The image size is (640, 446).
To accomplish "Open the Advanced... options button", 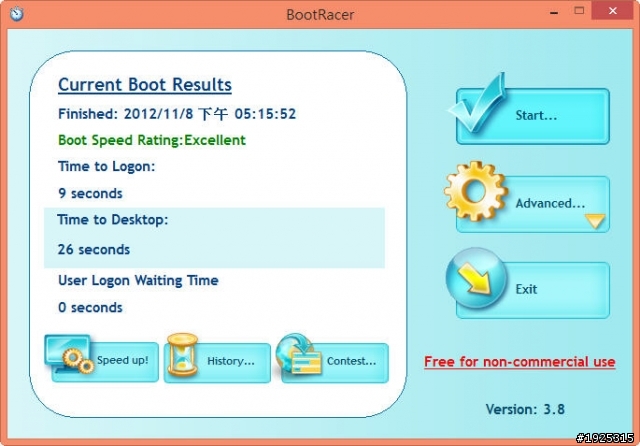I will click(533, 204).
